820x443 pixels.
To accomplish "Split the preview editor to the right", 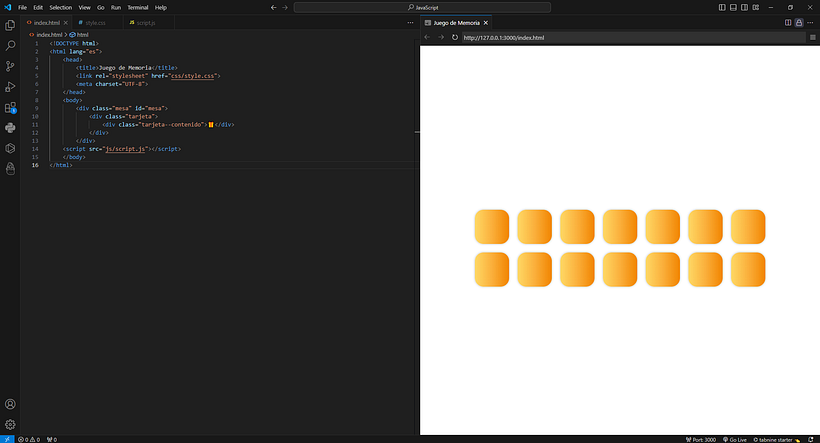I will 788,22.
